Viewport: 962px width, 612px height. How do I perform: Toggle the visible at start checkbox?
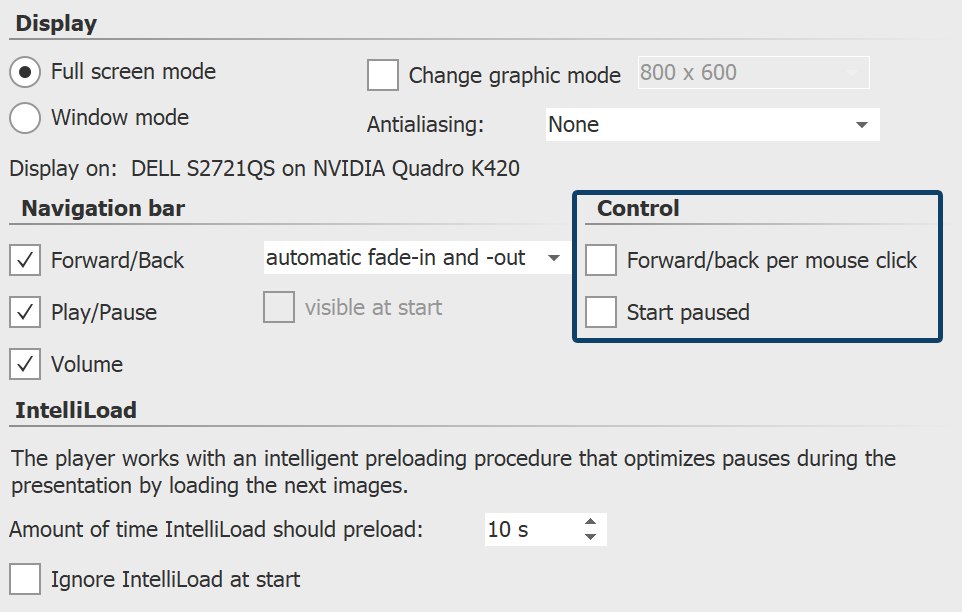(279, 308)
